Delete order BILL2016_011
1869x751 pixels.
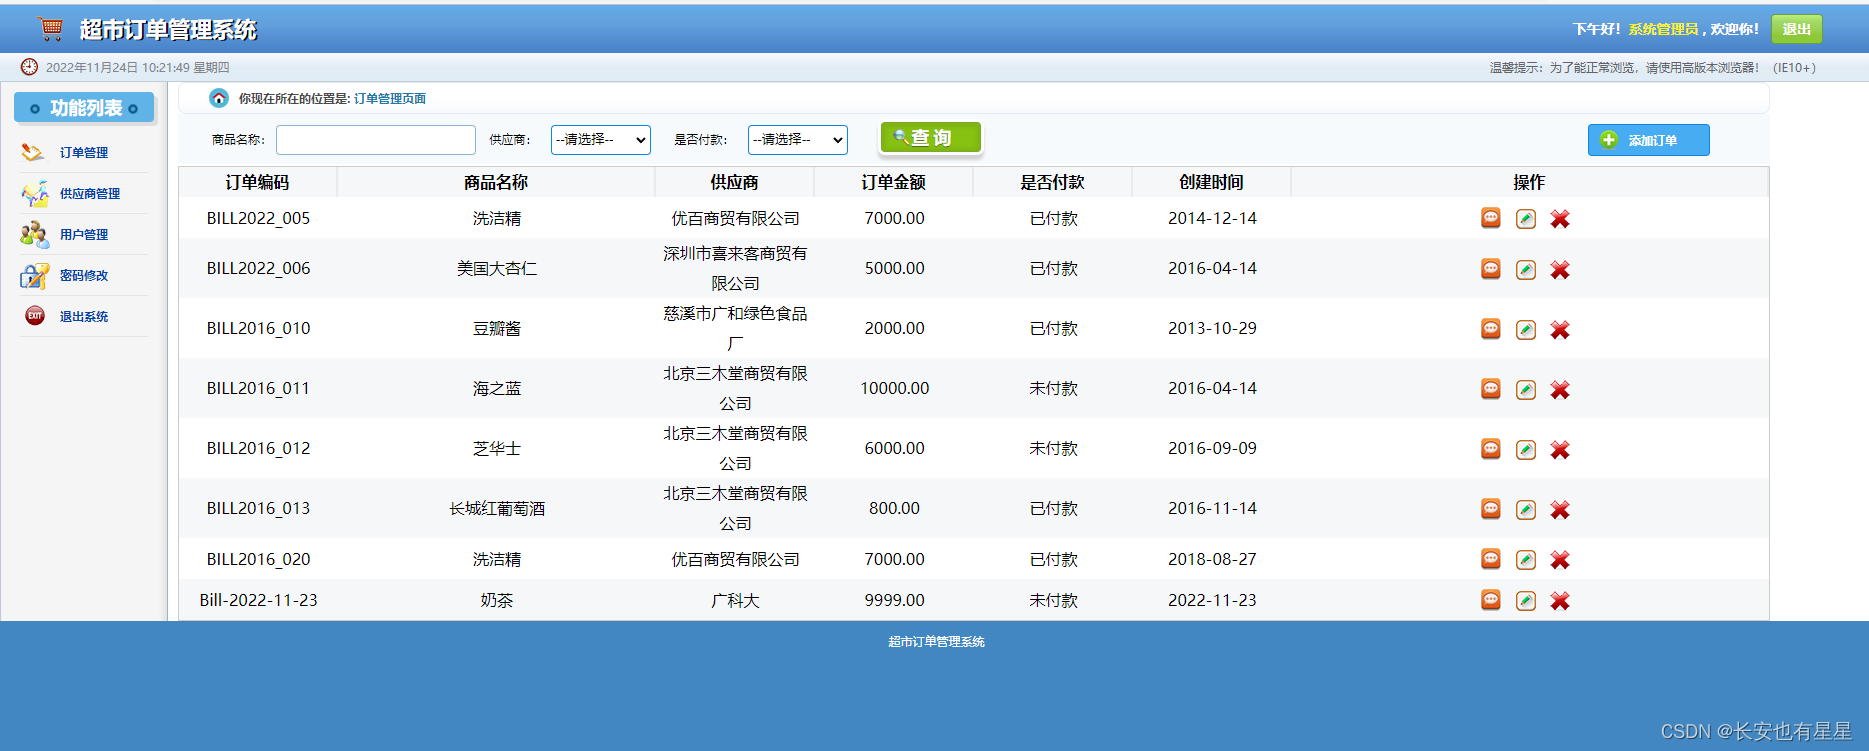tap(1560, 389)
